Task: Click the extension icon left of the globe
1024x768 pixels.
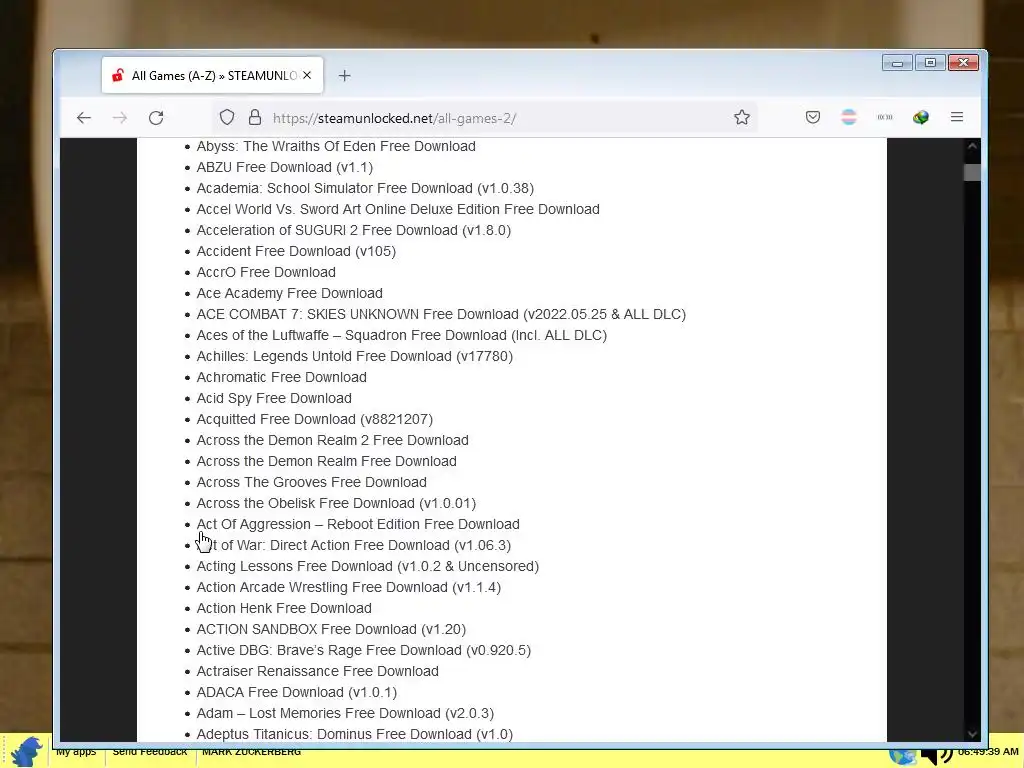Action: (885, 118)
